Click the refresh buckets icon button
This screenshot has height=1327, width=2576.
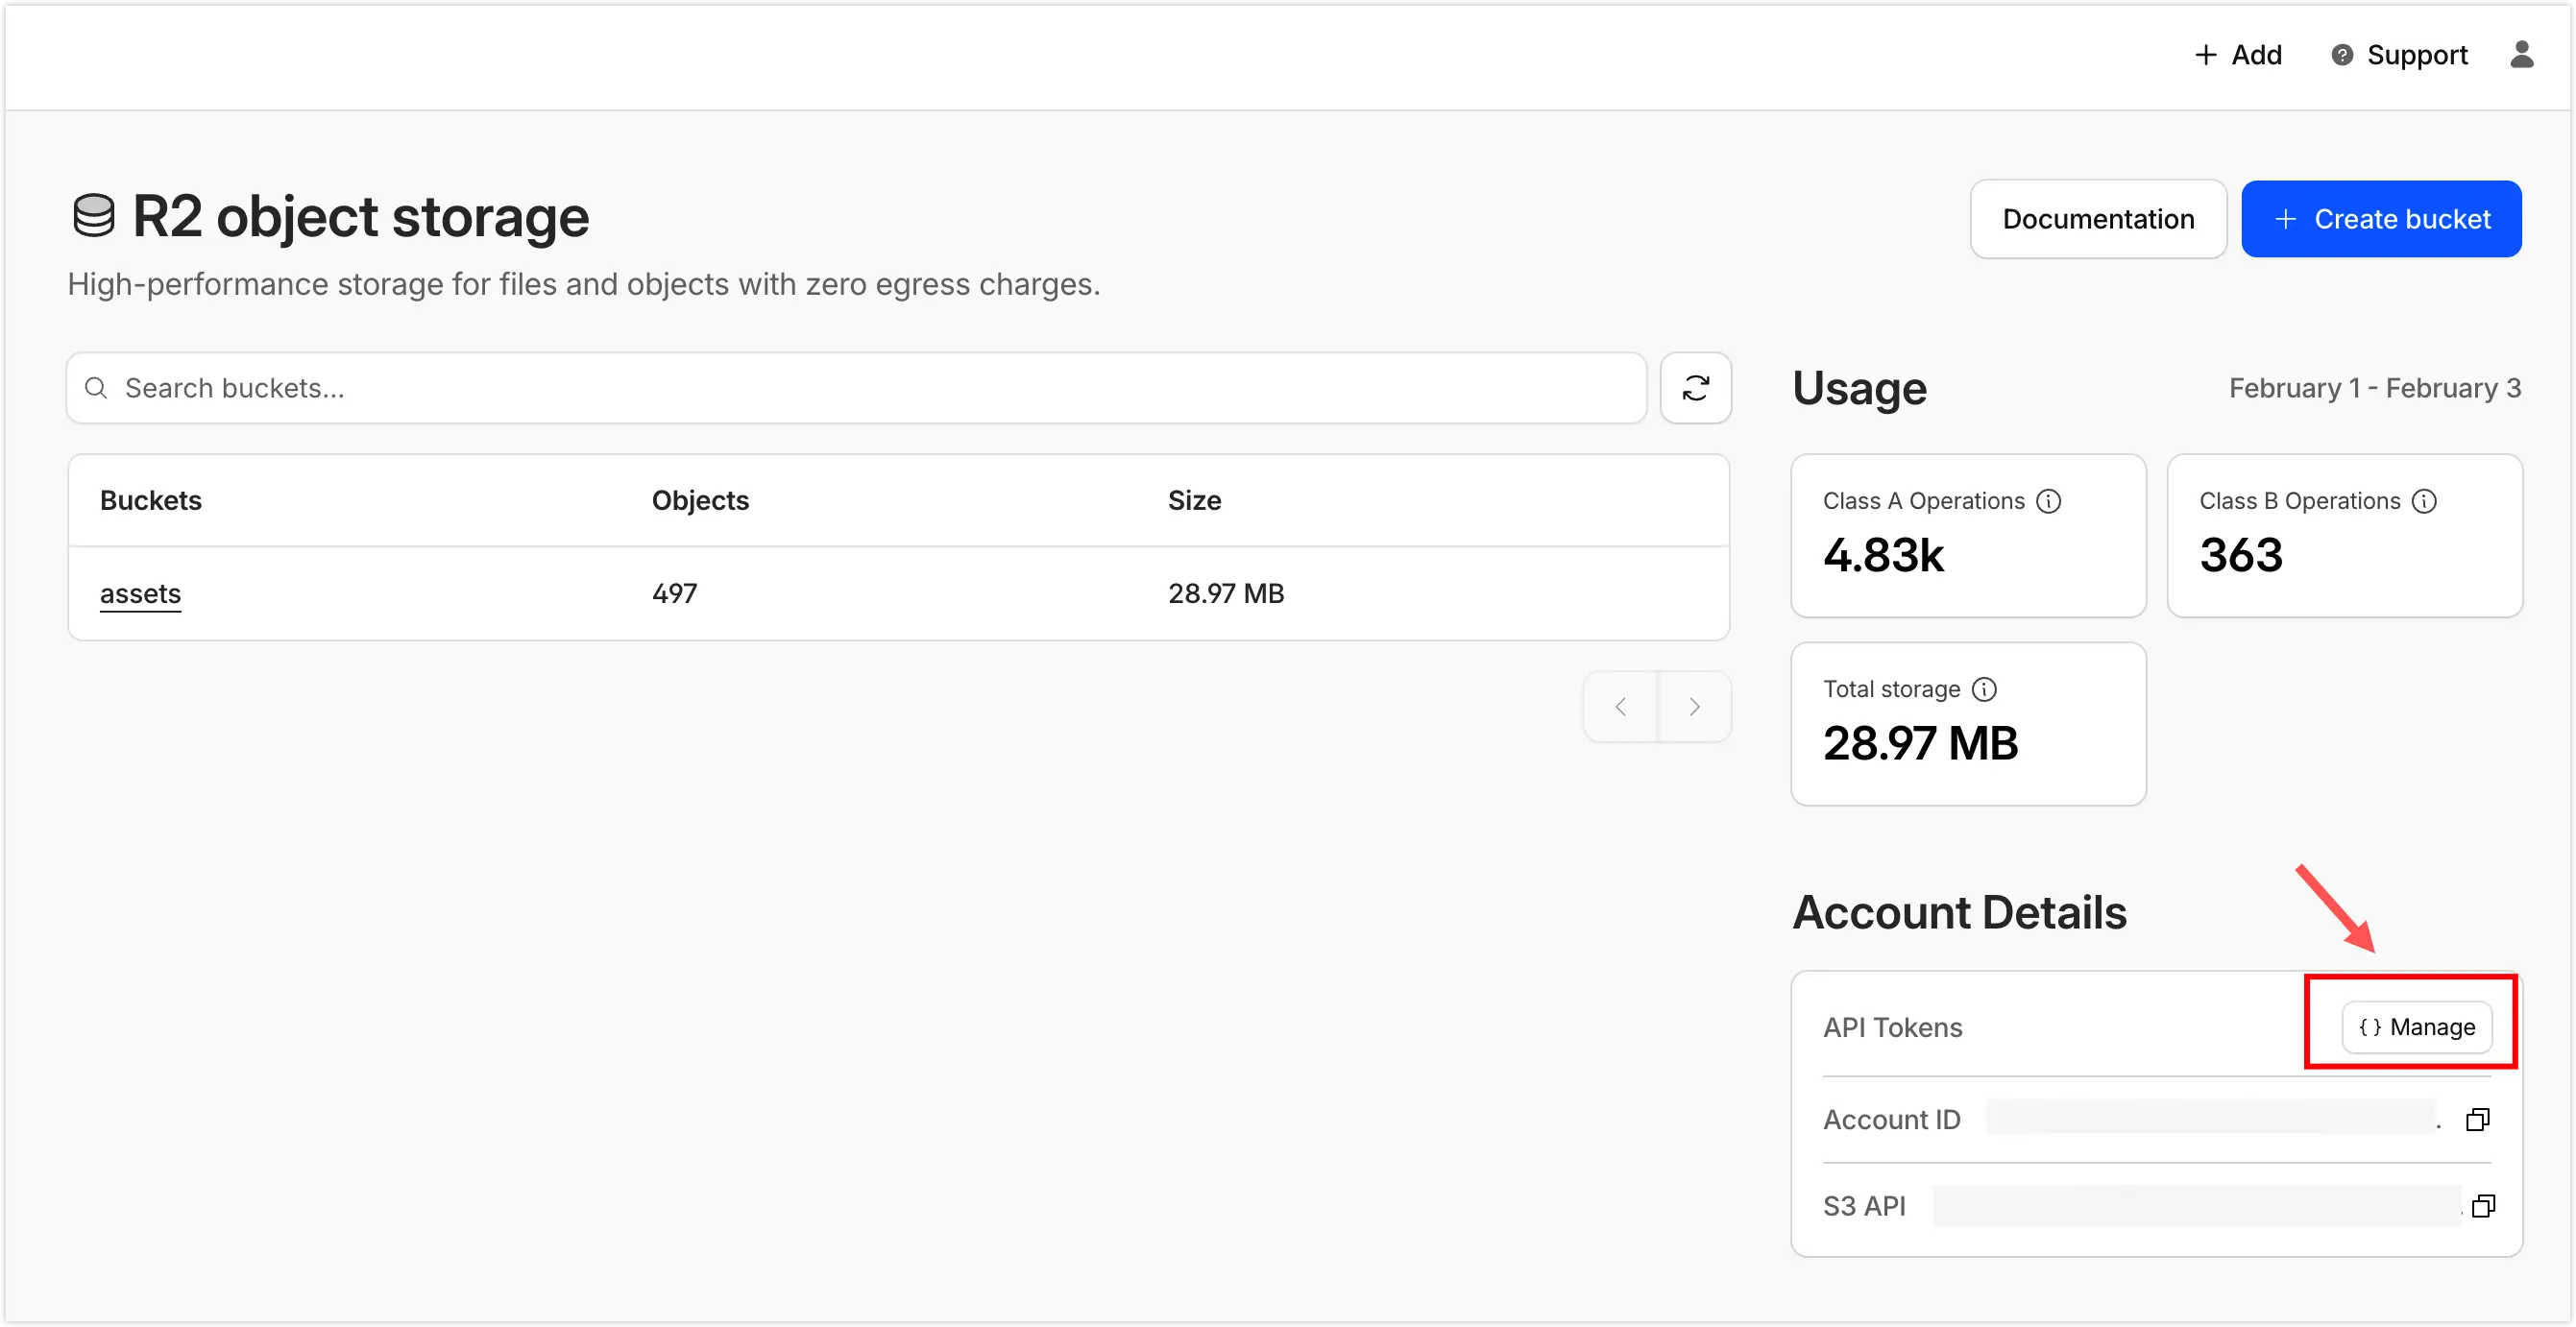pyautogui.click(x=1695, y=388)
